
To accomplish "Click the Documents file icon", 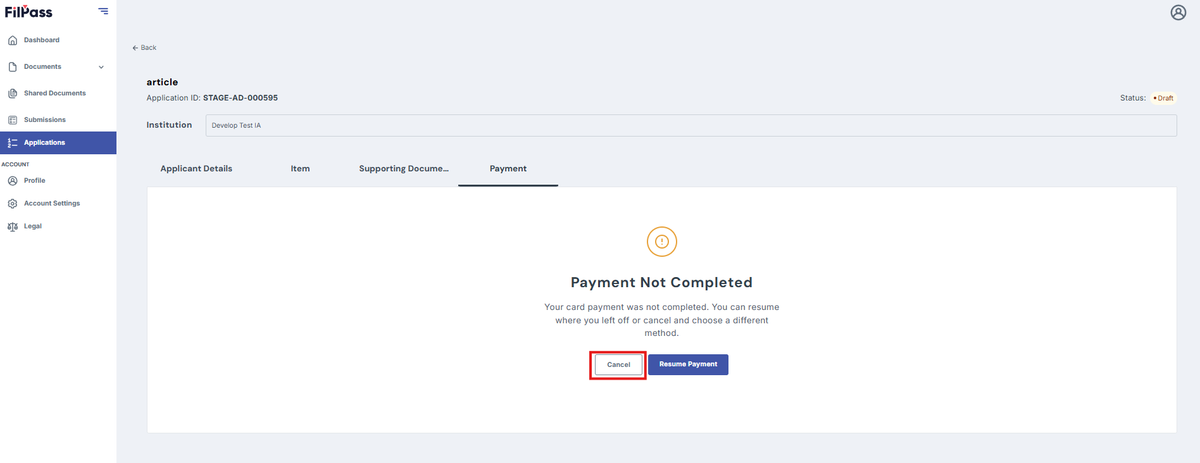I will pyautogui.click(x=12, y=67).
